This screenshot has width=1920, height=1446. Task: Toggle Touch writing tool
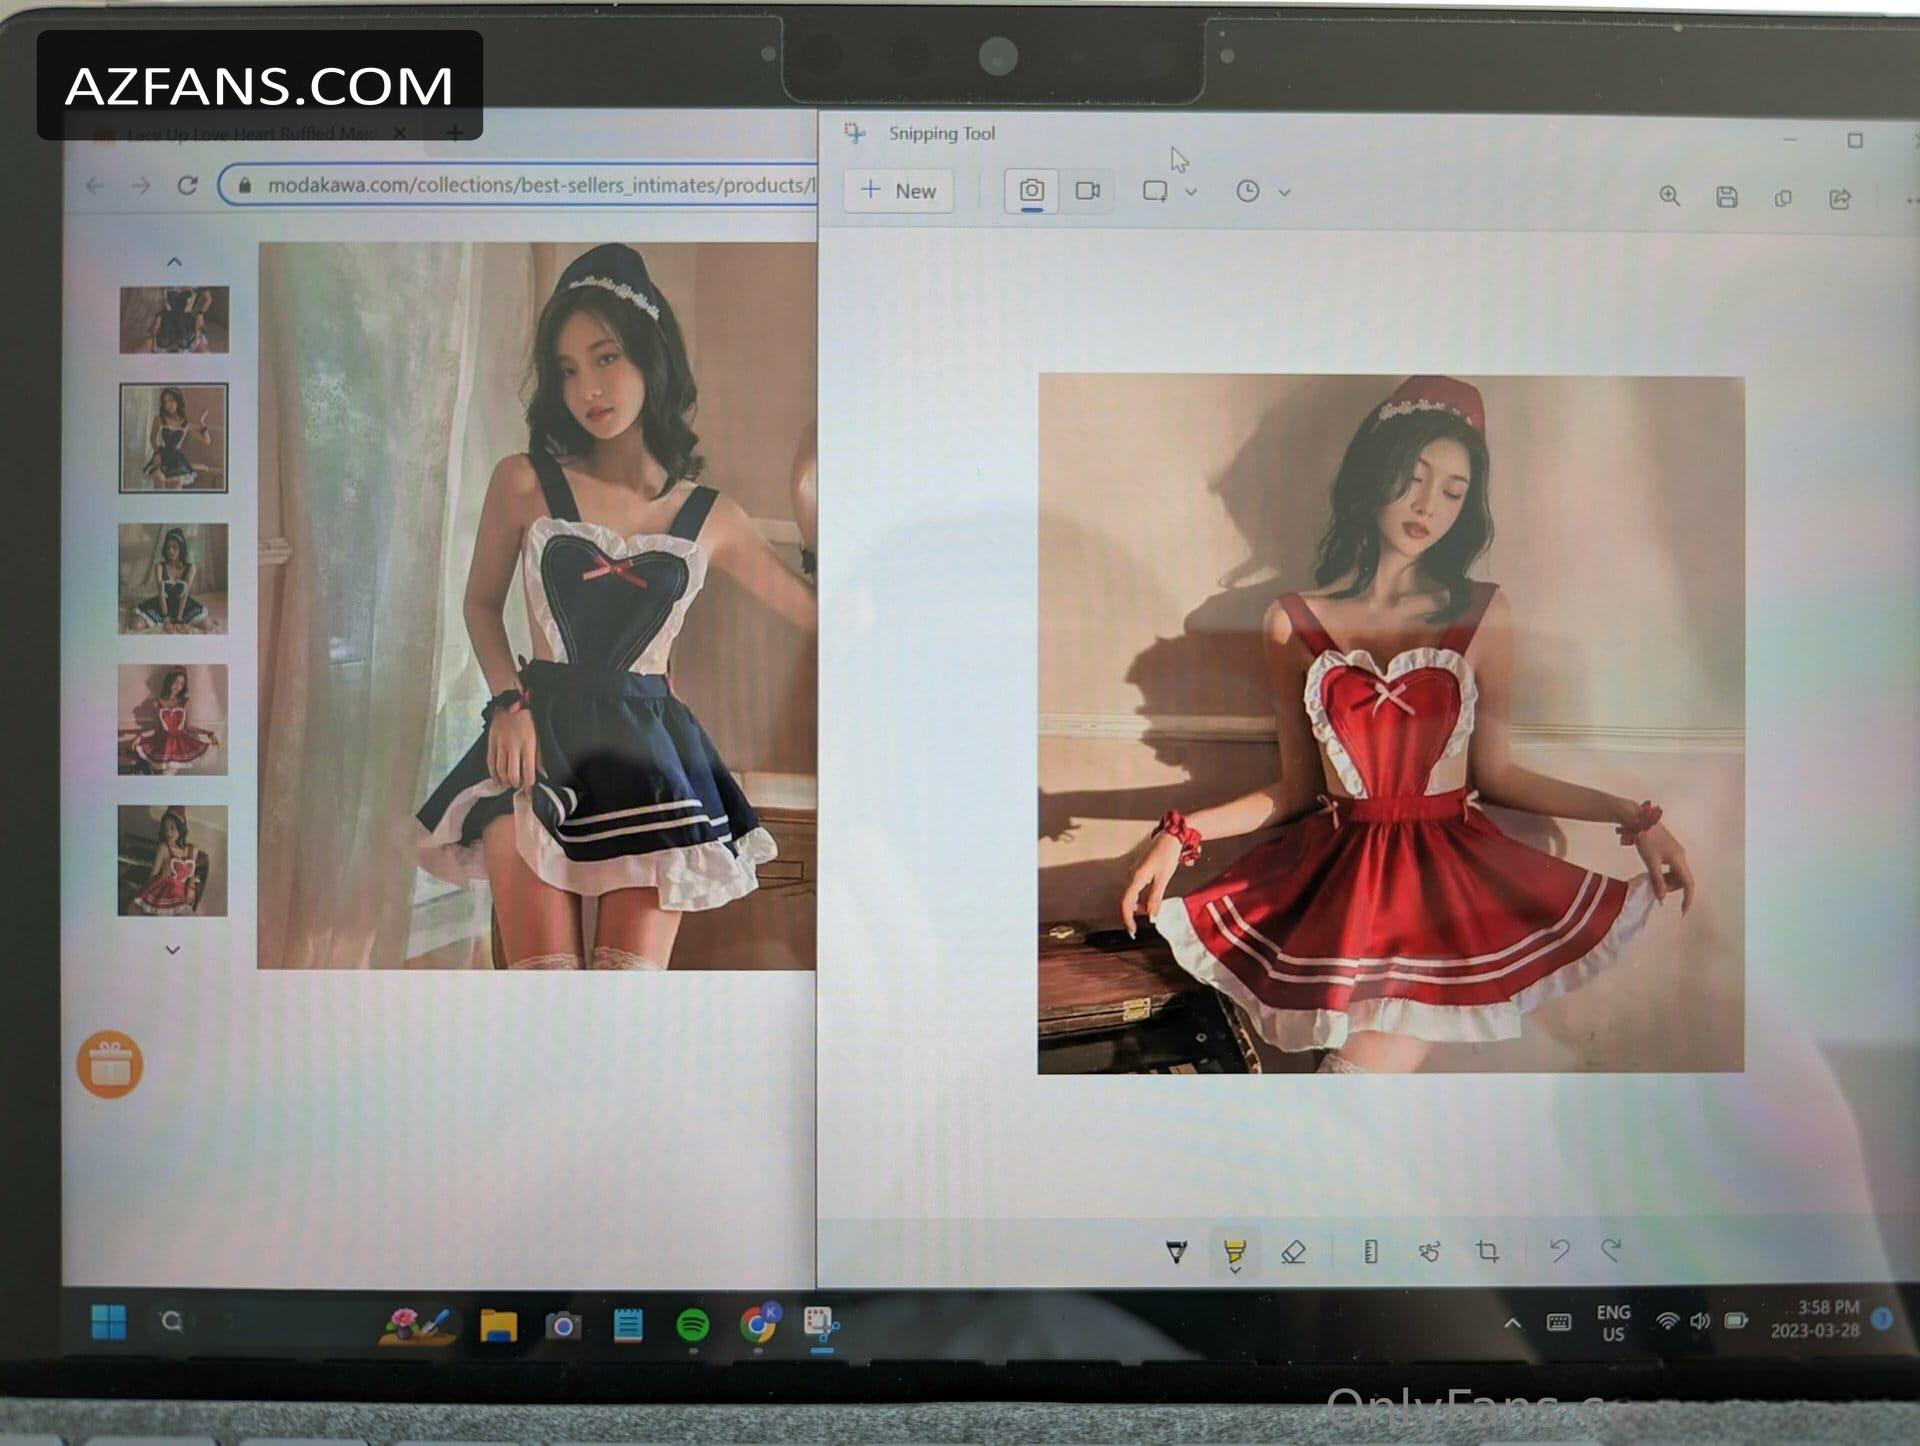pos(1429,1251)
